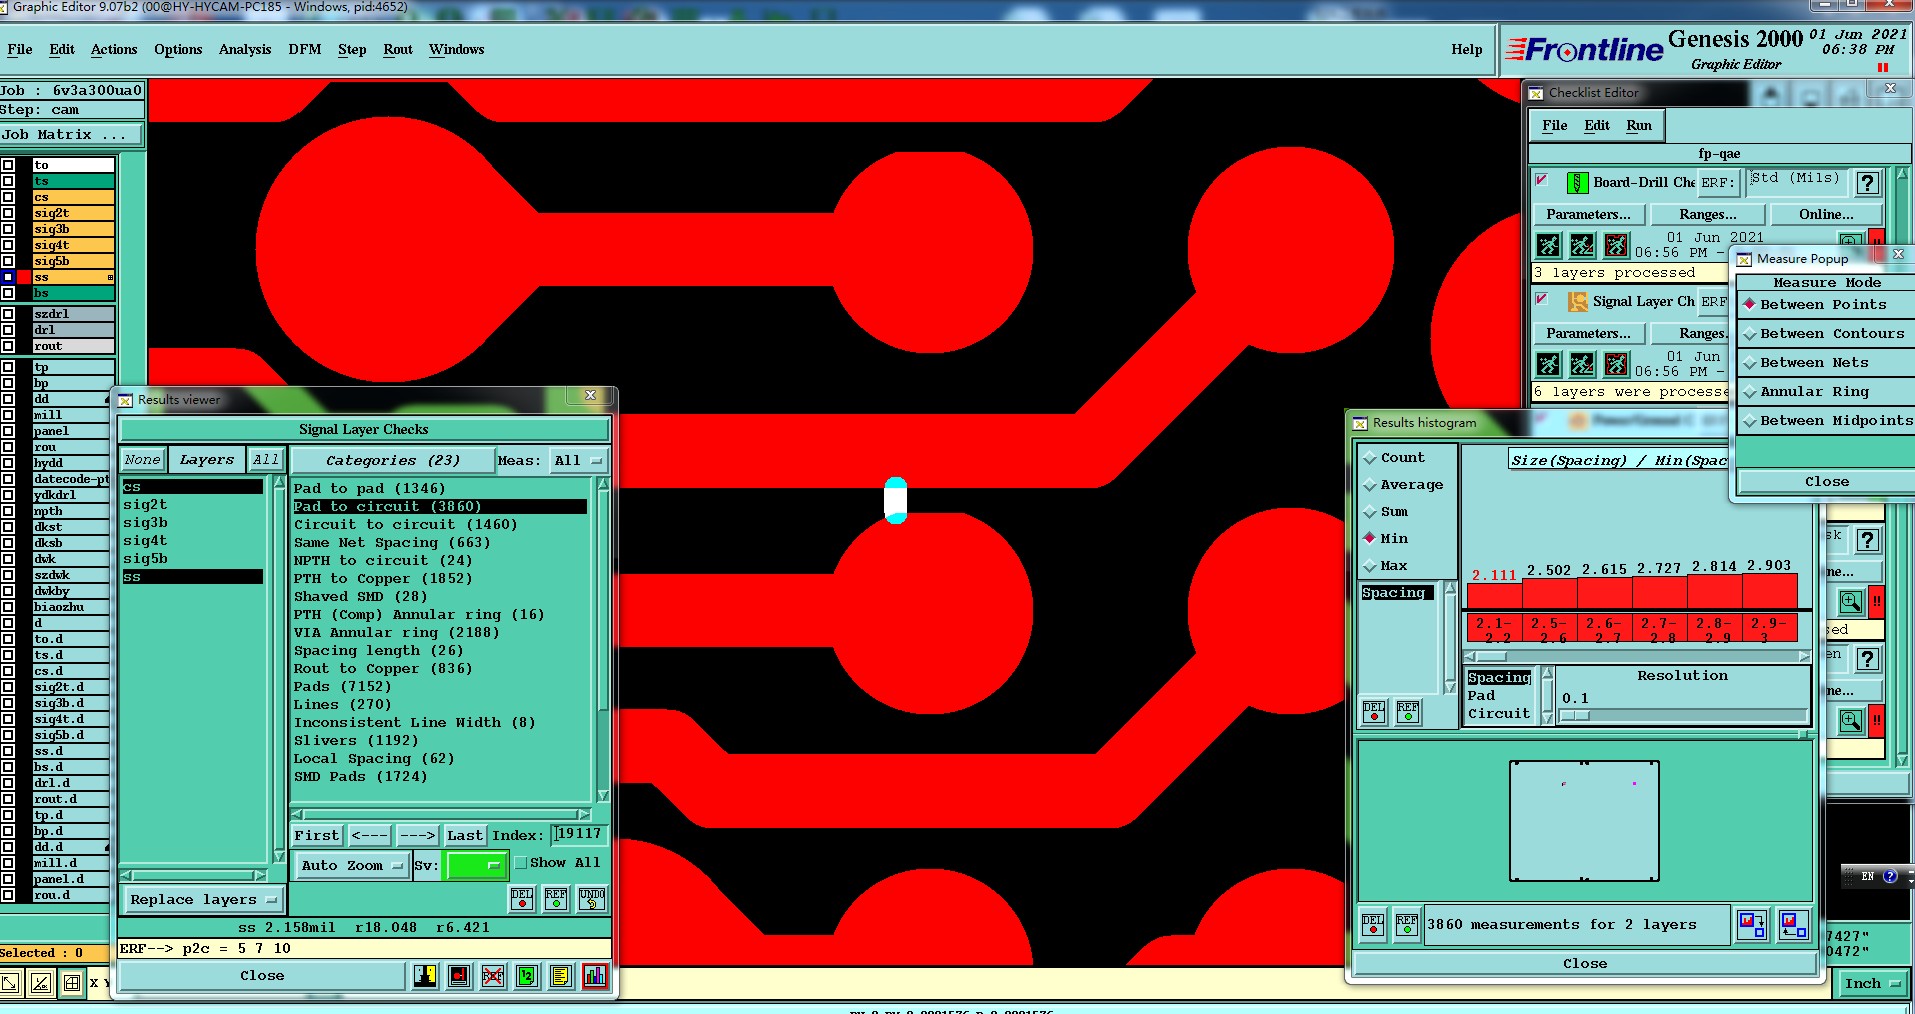
Task: Click the Online... button
Action: click(x=1826, y=214)
